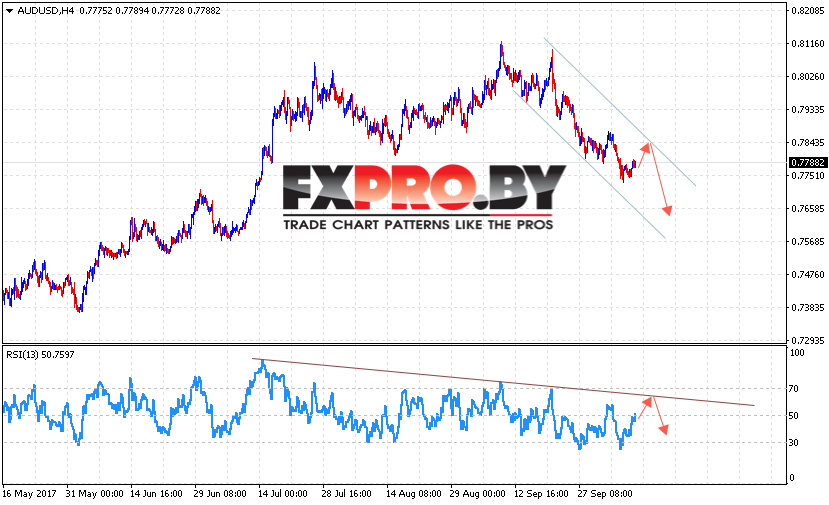Click the 12 Sep 16:00 date label

541,494
